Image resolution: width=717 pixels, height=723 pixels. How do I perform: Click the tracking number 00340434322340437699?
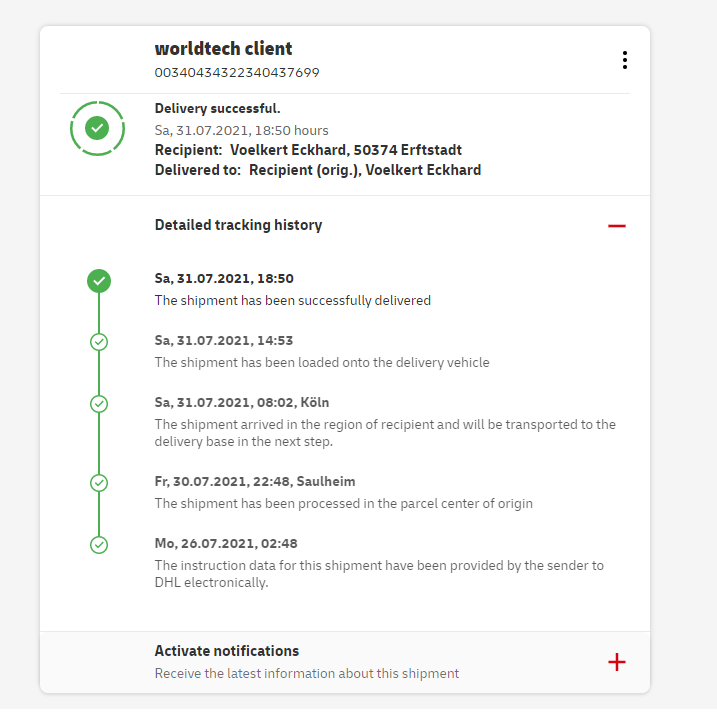tap(237, 72)
